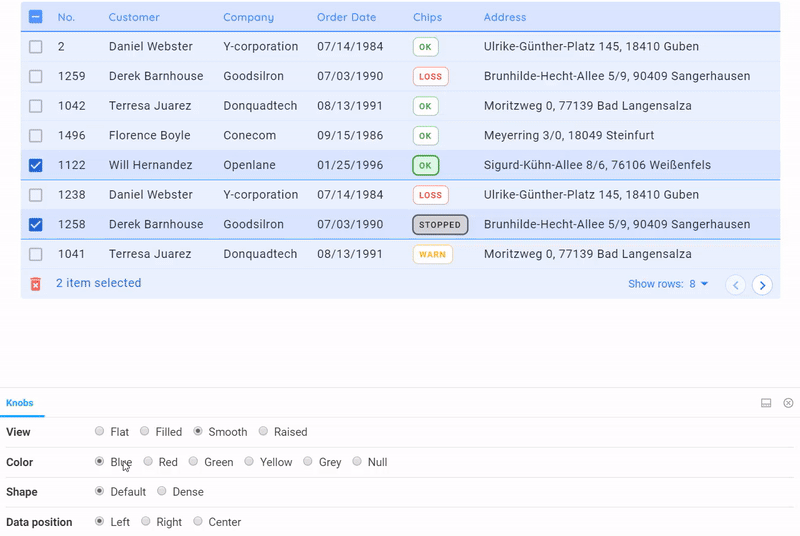This screenshot has height=536, width=800.
Task: Click the 'Will Hernandez' customer cell
Action: click(x=151, y=165)
